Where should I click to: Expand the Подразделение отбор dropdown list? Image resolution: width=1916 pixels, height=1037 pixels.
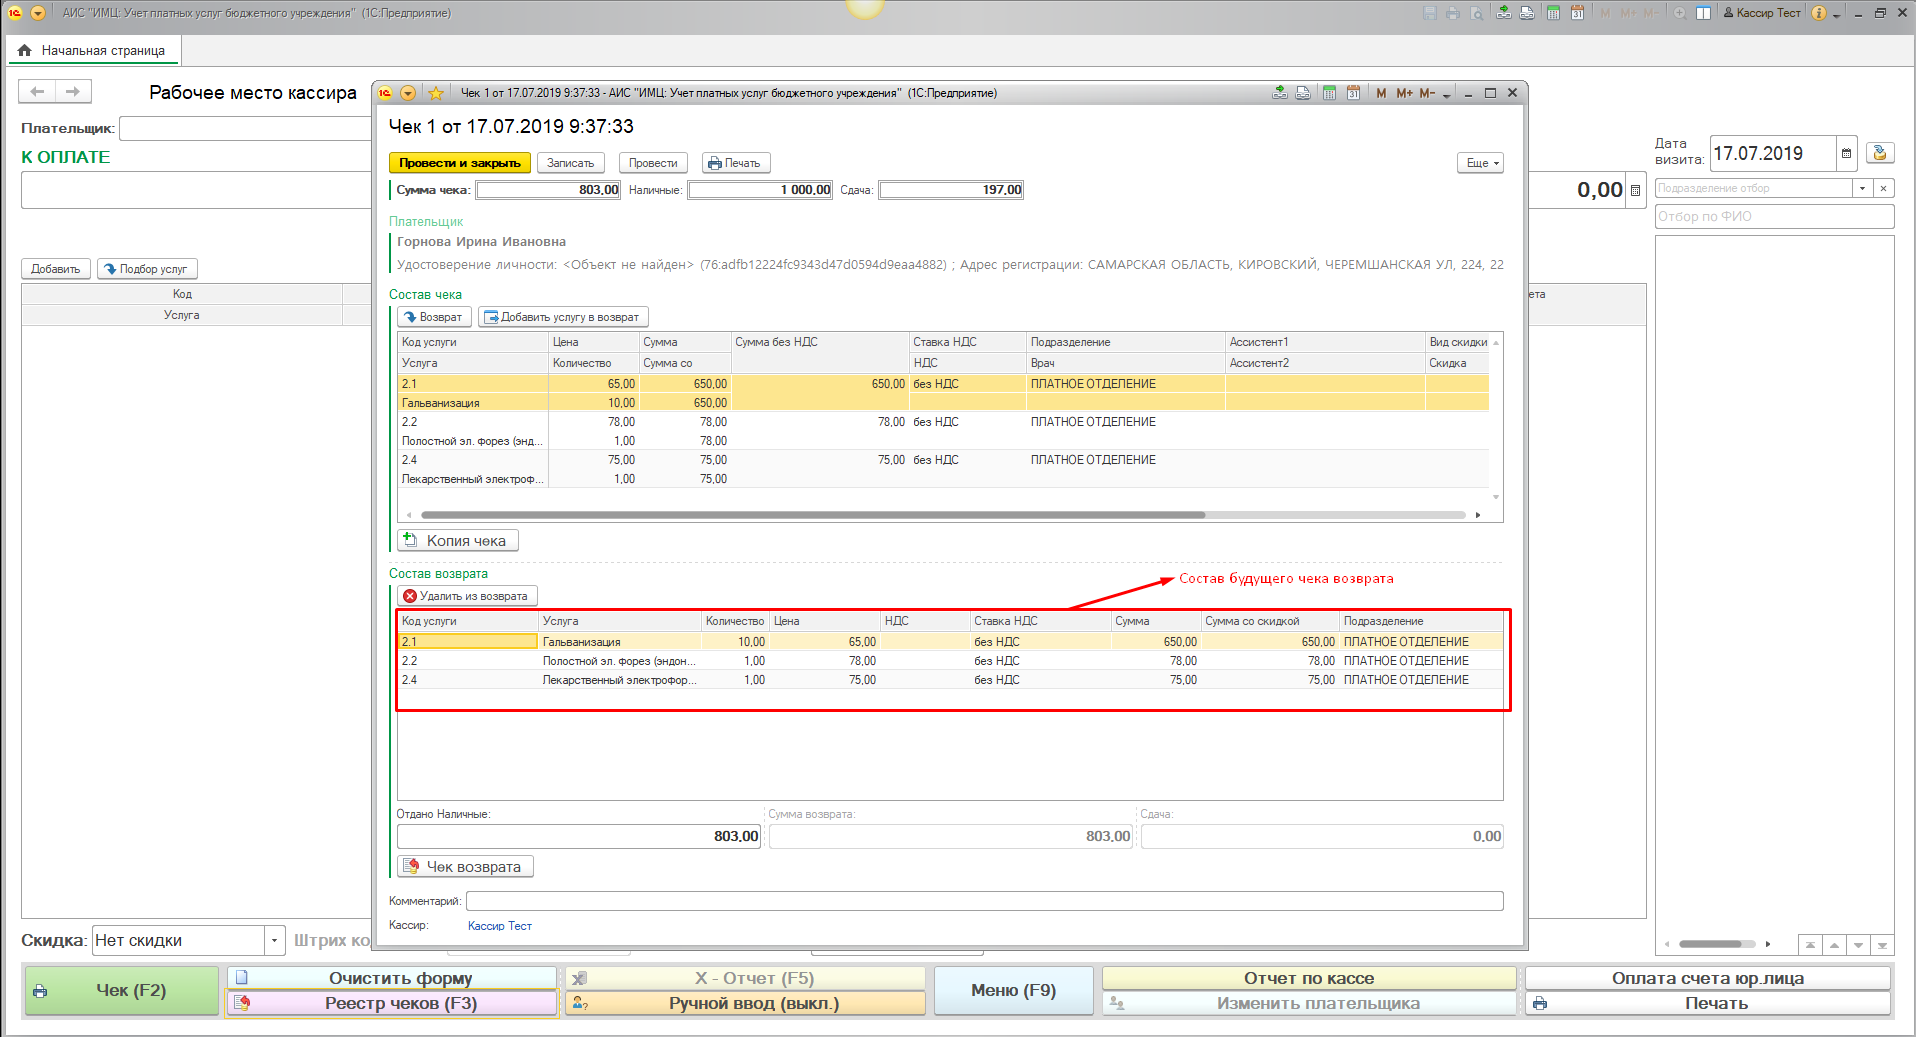point(1862,188)
